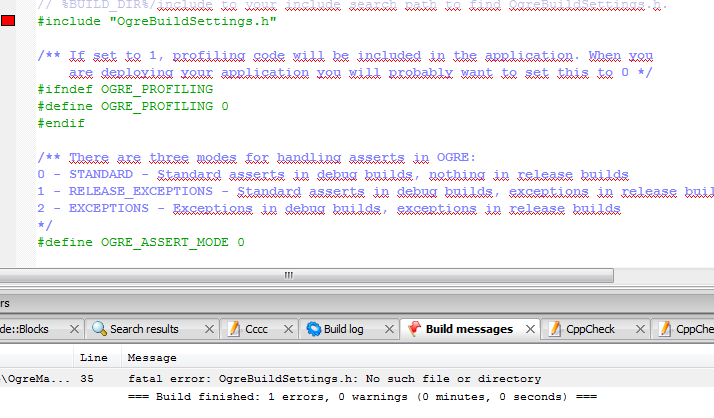This screenshot has height=418, width=714.
Task: Switch to the Cccc tab
Action: click(256, 329)
